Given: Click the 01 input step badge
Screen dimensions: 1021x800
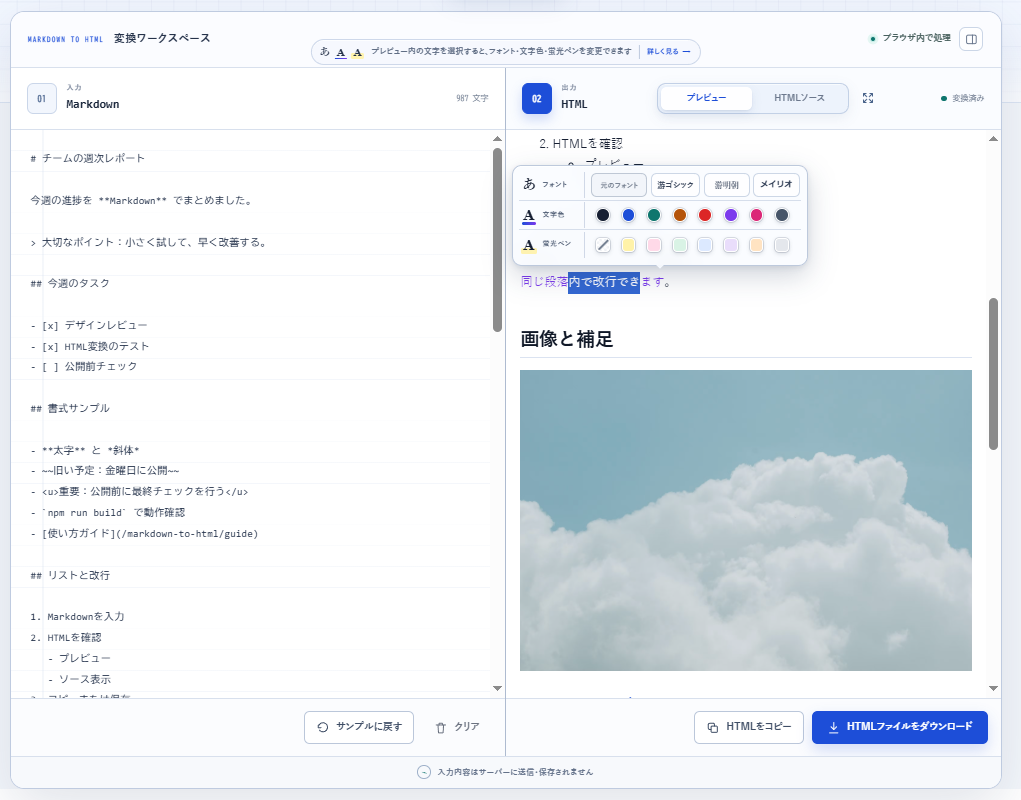Looking at the screenshot, I should click(42, 98).
